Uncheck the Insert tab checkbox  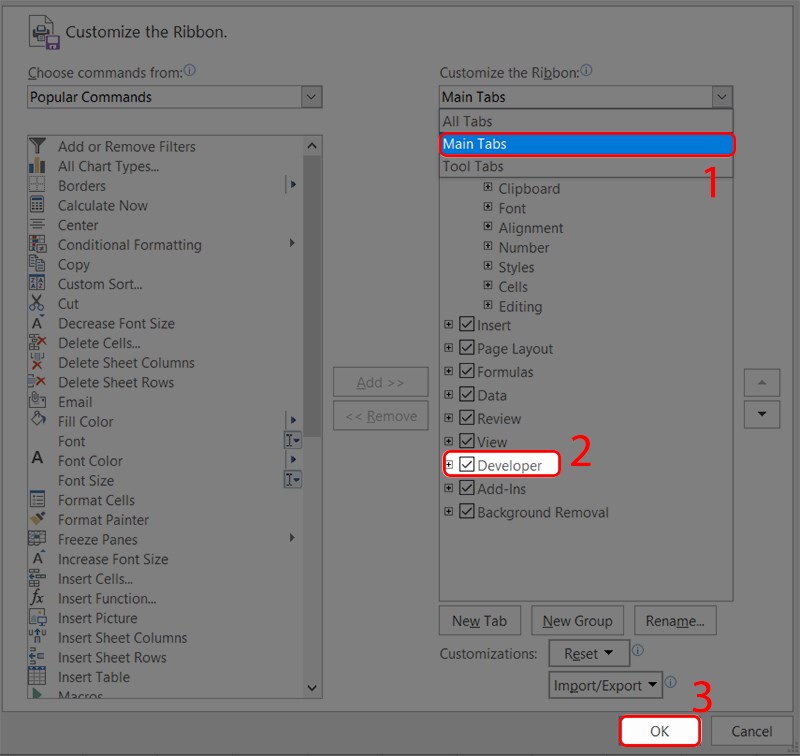[466, 324]
